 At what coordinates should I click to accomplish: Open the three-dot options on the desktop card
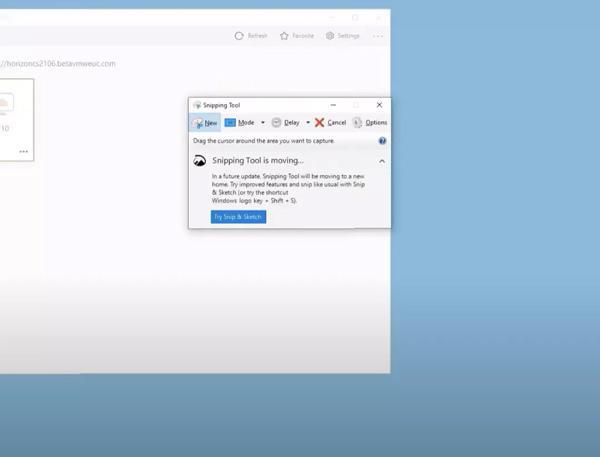(24, 152)
